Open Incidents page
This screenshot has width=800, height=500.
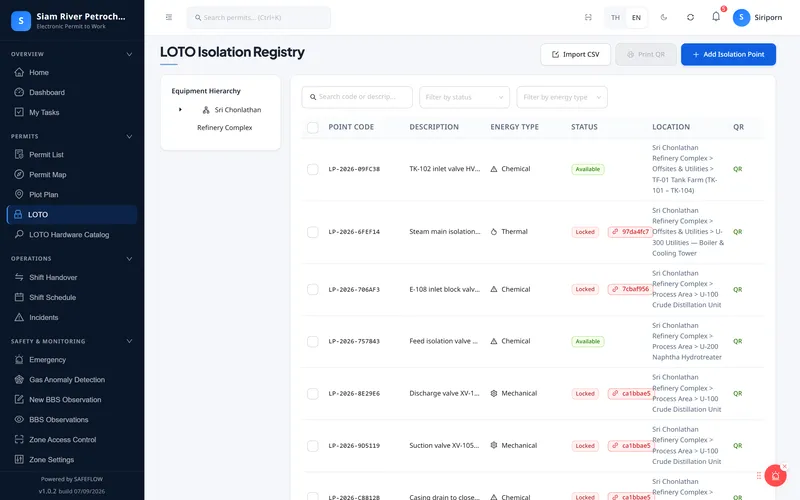72,317
